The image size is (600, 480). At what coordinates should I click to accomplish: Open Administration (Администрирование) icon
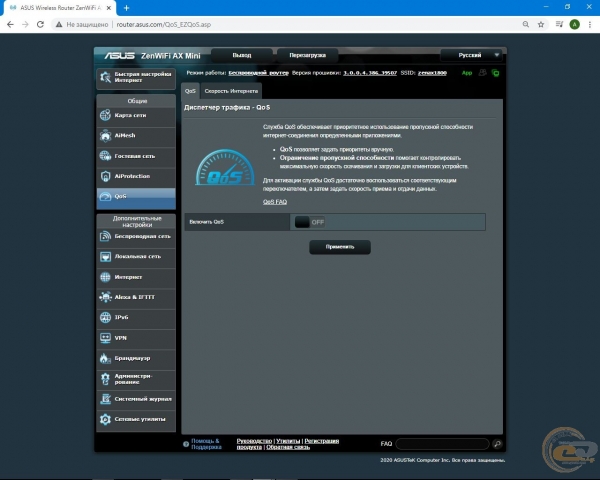pyautogui.click(x=105, y=379)
